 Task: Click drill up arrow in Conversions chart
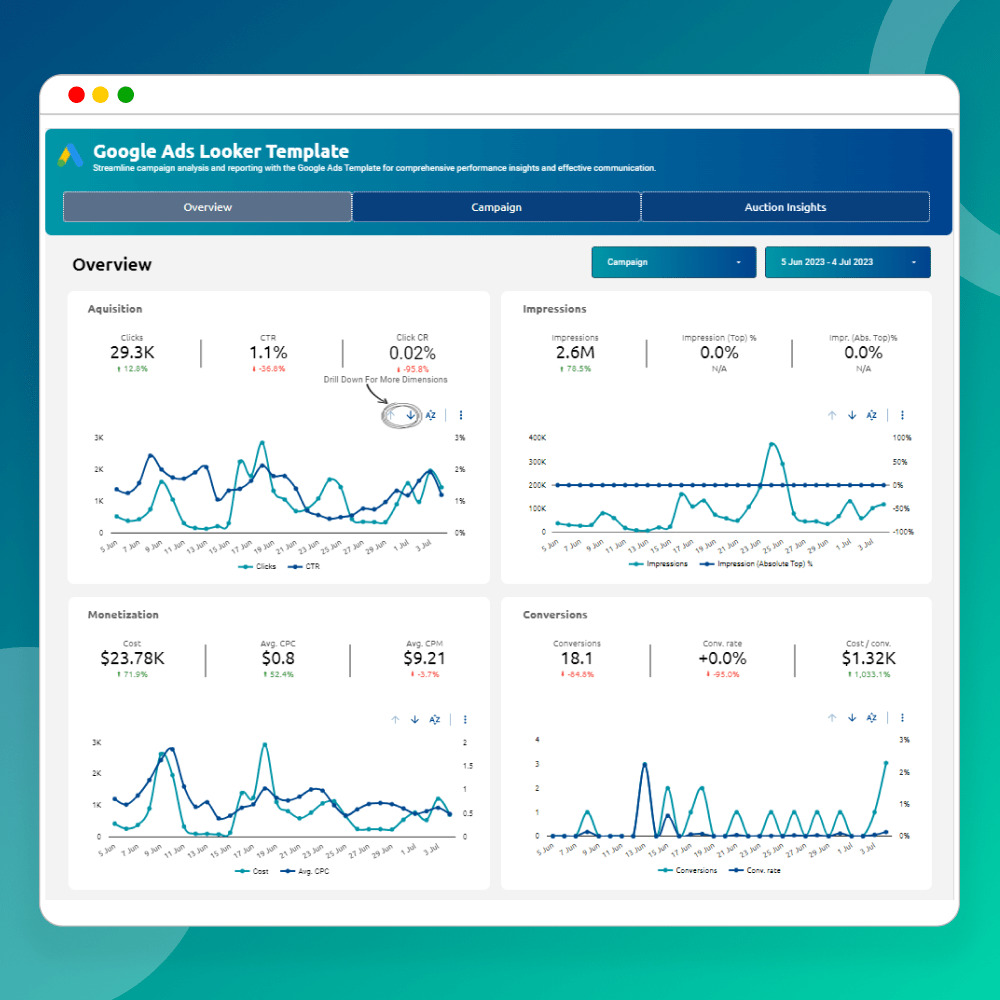click(x=832, y=717)
